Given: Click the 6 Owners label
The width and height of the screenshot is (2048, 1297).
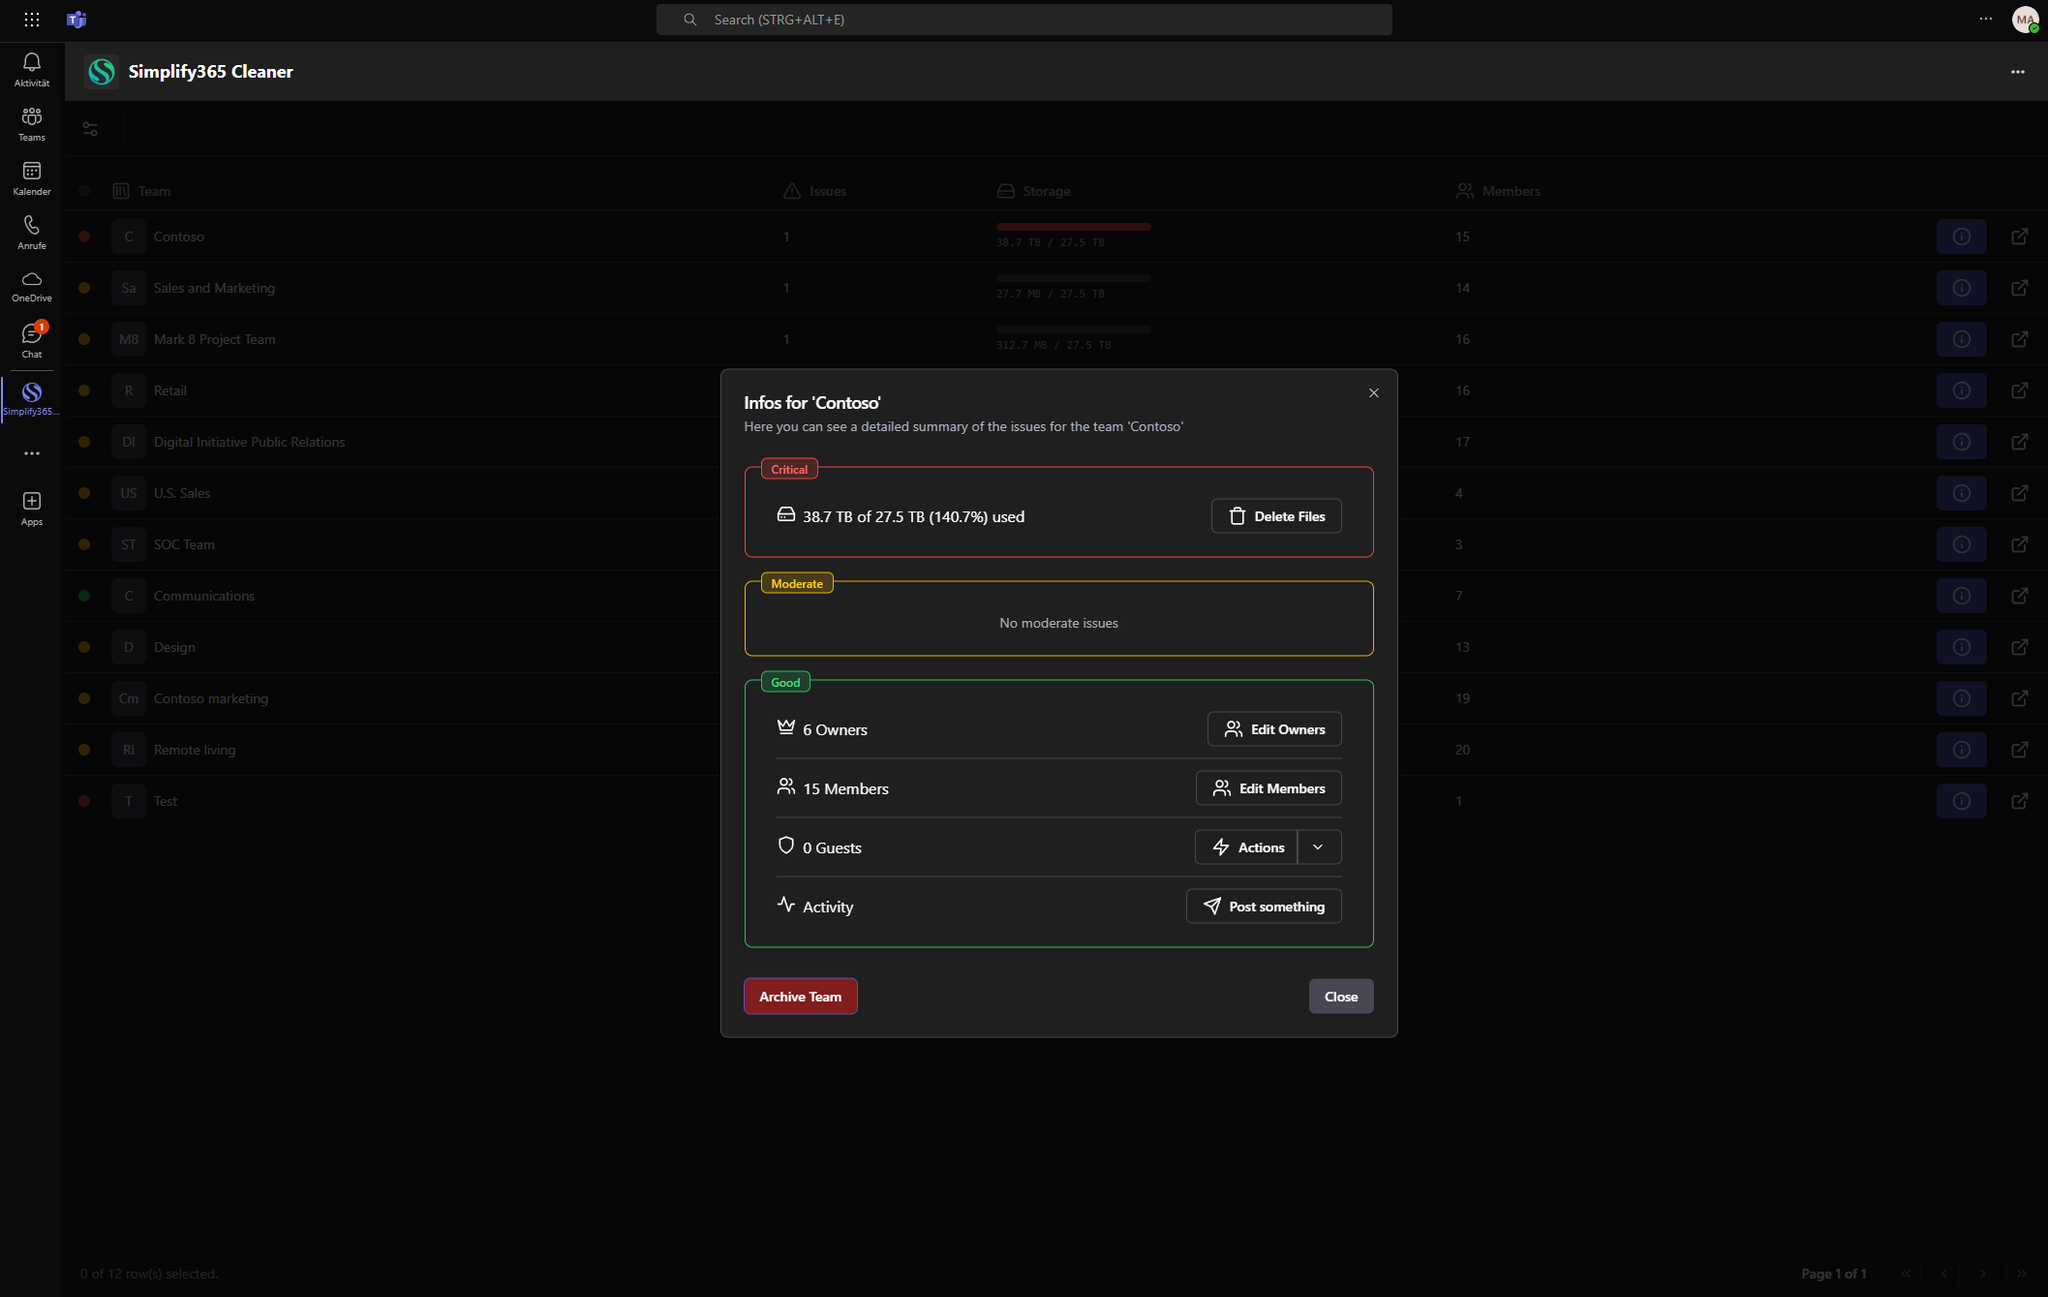Looking at the screenshot, I should pyautogui.click(x=834, y=730).
